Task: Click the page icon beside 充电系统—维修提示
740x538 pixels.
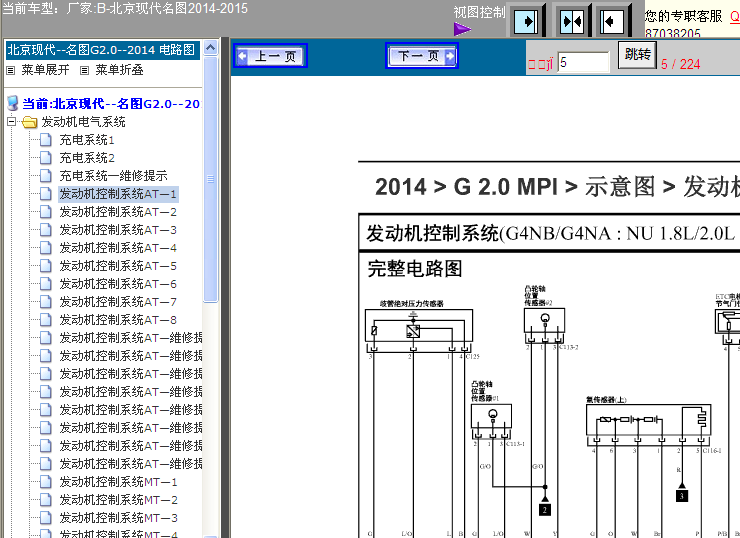Action: coord(46,176)
